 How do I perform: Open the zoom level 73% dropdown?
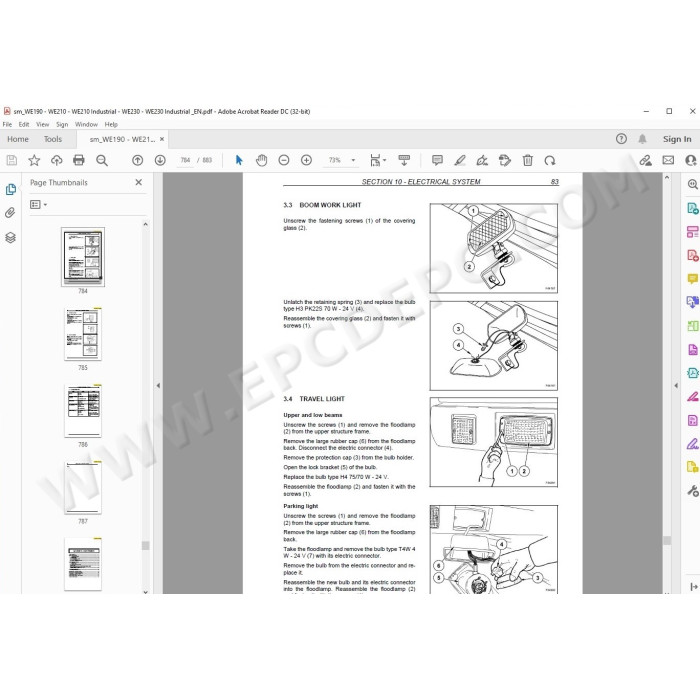pos(353,160)
